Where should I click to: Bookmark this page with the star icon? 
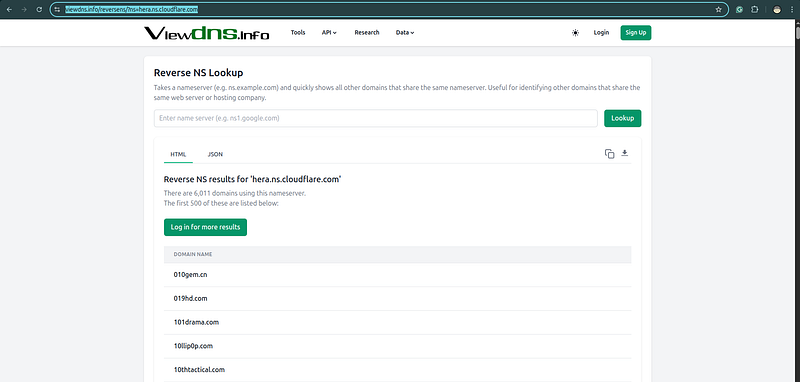click(x=718, y=9)
